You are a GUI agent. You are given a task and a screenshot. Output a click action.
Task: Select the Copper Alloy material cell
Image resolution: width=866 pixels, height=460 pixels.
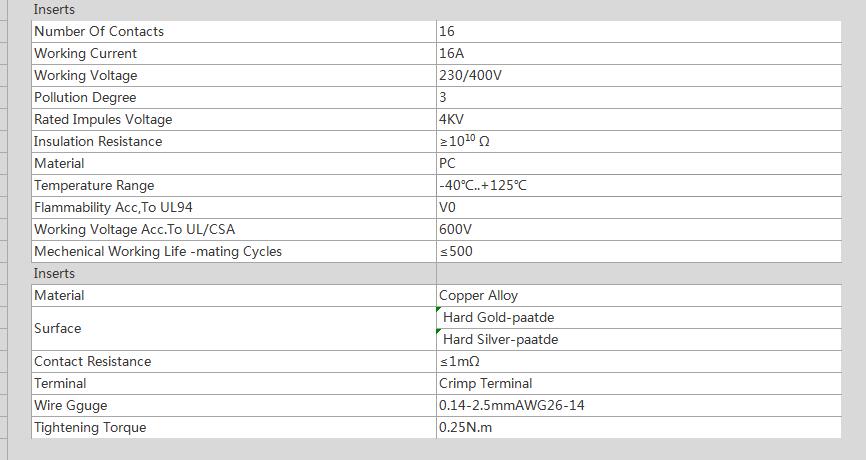pos(638,296)
